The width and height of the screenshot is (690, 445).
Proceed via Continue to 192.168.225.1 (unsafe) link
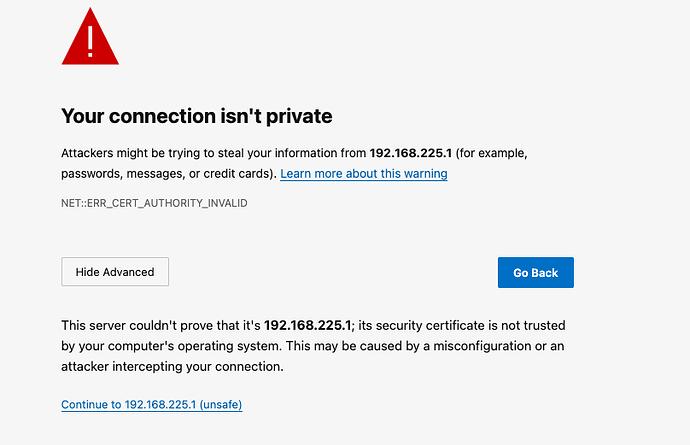tap(151, 404)
